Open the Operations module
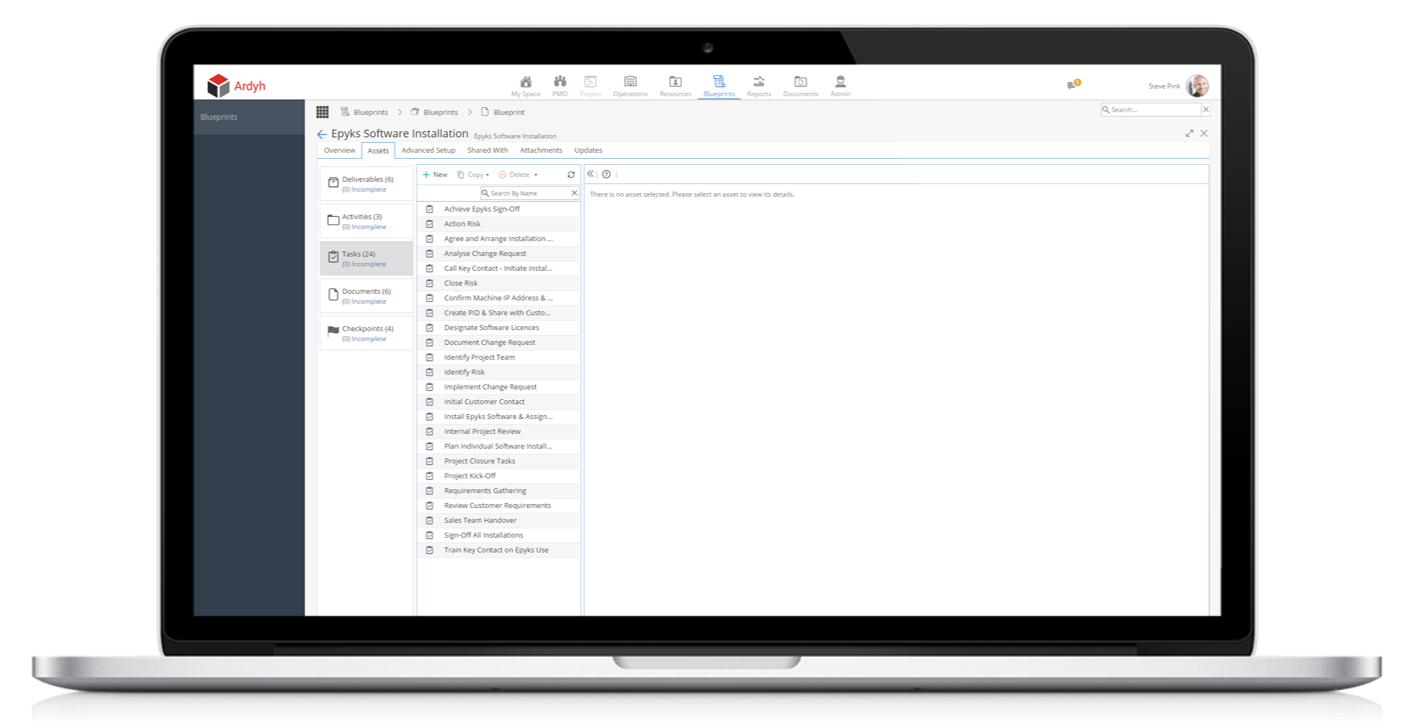 point(630,86)
